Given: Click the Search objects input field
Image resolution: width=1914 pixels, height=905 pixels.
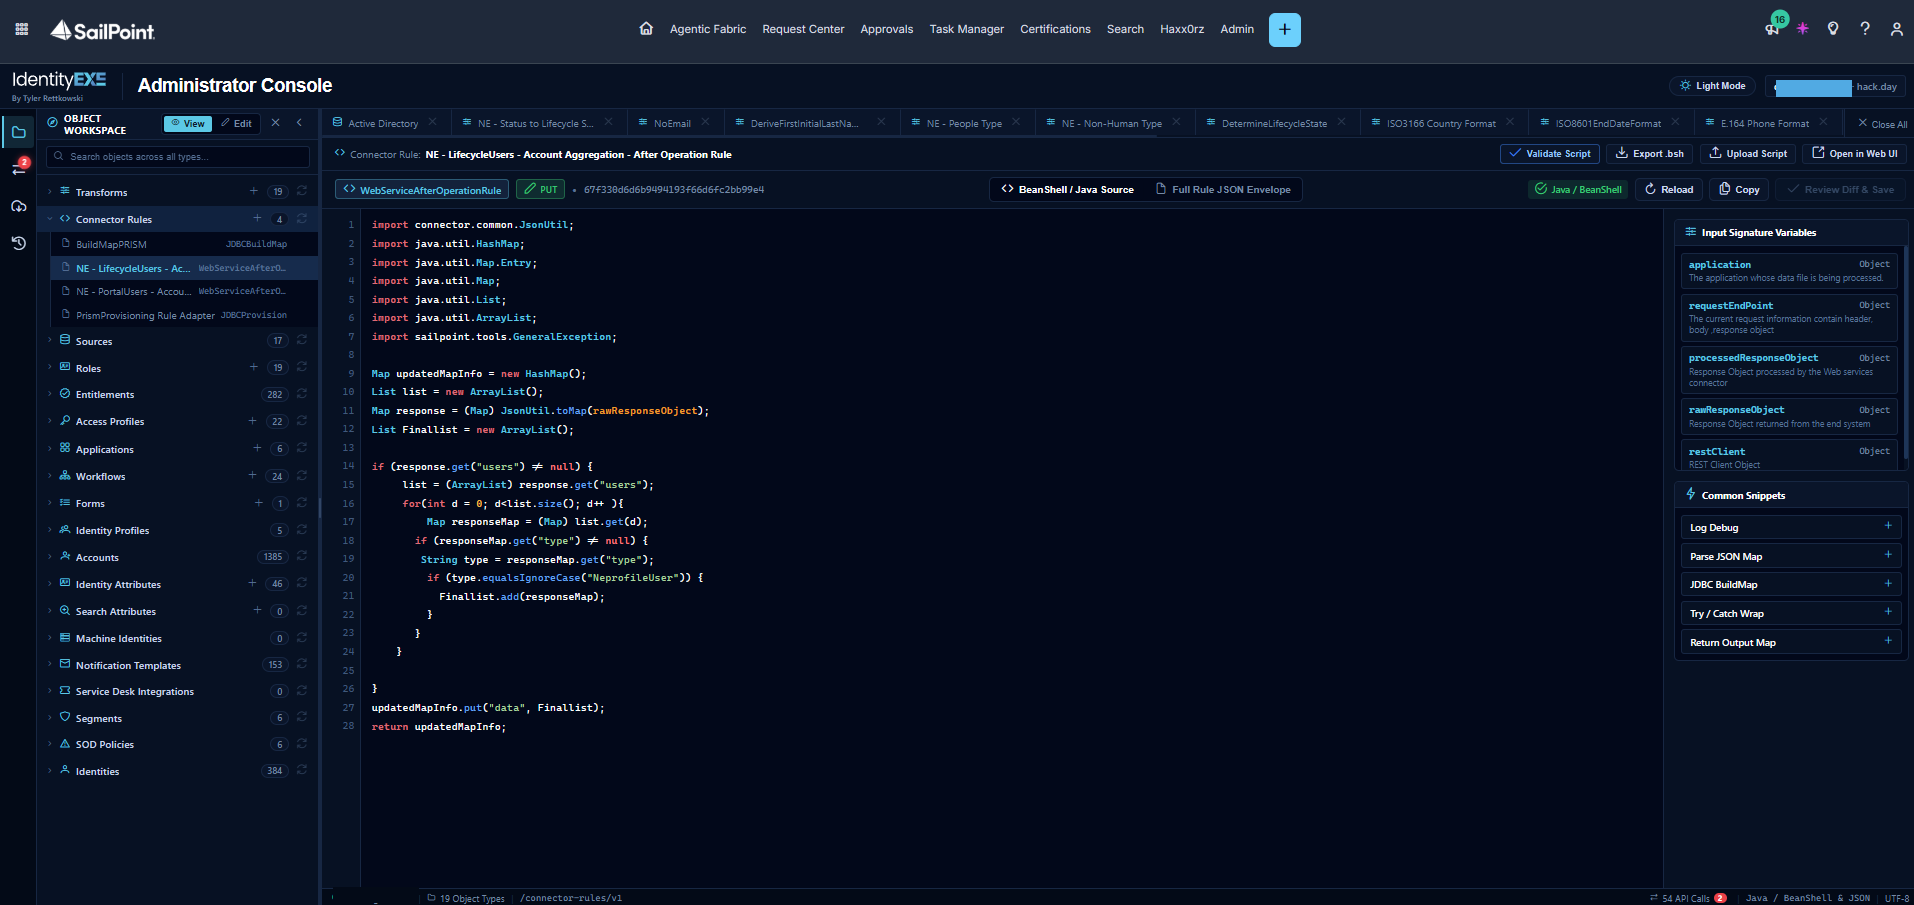Looking at the screenshot, I should (x=178, y=157).
